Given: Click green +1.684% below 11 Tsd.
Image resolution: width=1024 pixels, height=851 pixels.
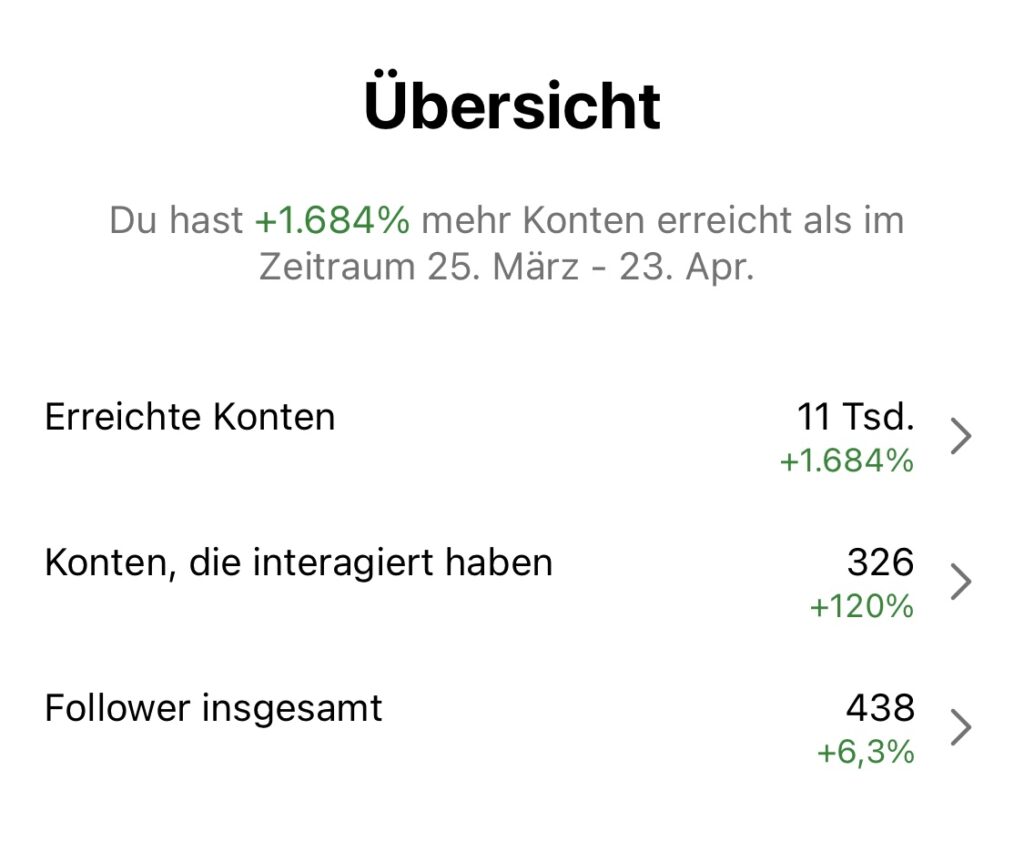Looking at the screenshot, I should pyautogui.click(x=846, y=461).
